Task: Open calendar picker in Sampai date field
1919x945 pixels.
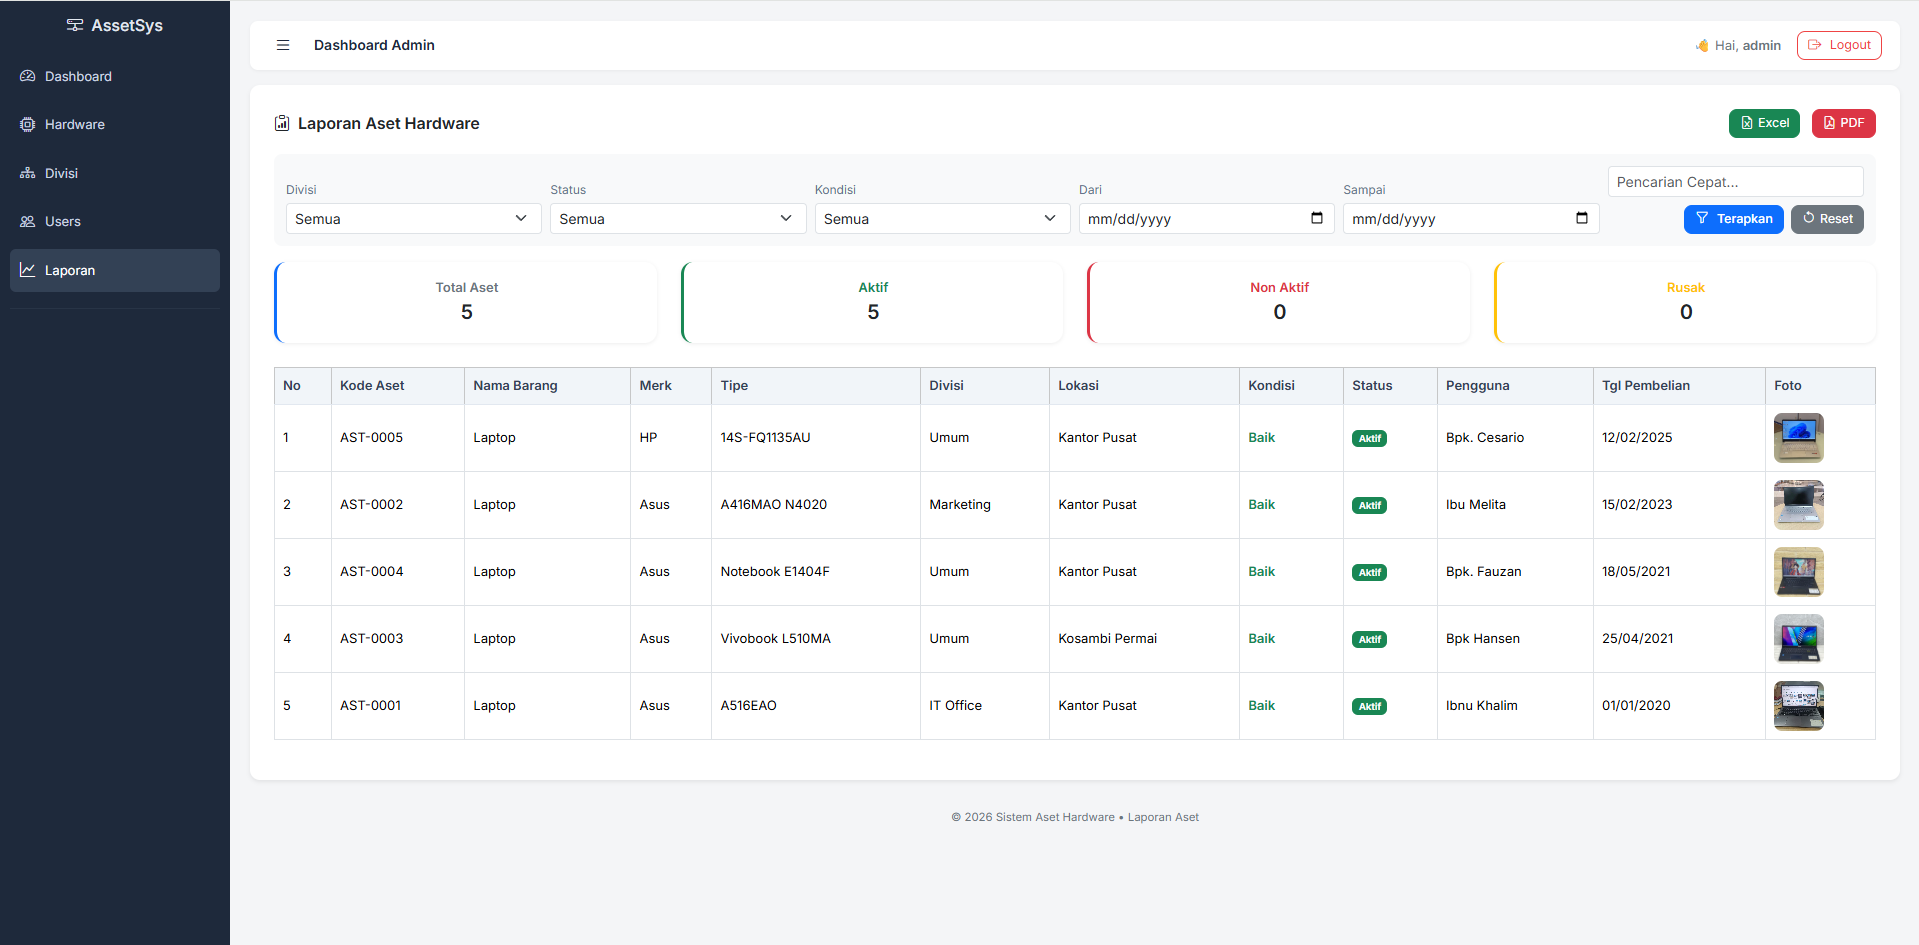Action: pos(1581,219)
